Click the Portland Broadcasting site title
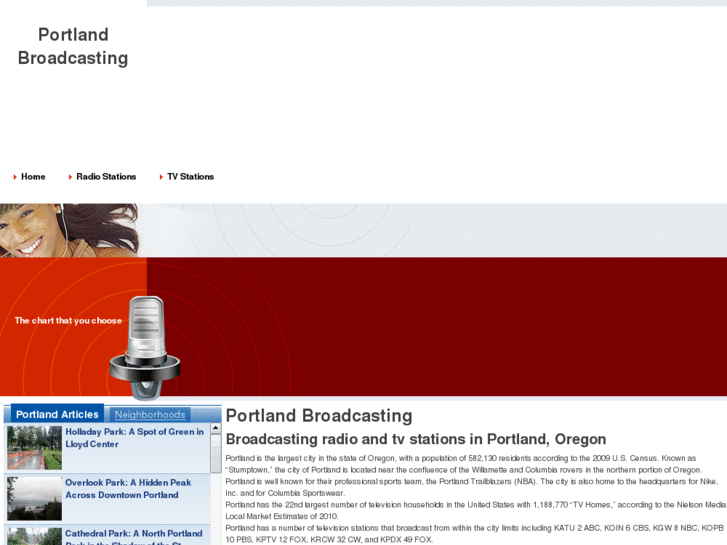Viewport: 727px width, 545px height. click(73, 46)
